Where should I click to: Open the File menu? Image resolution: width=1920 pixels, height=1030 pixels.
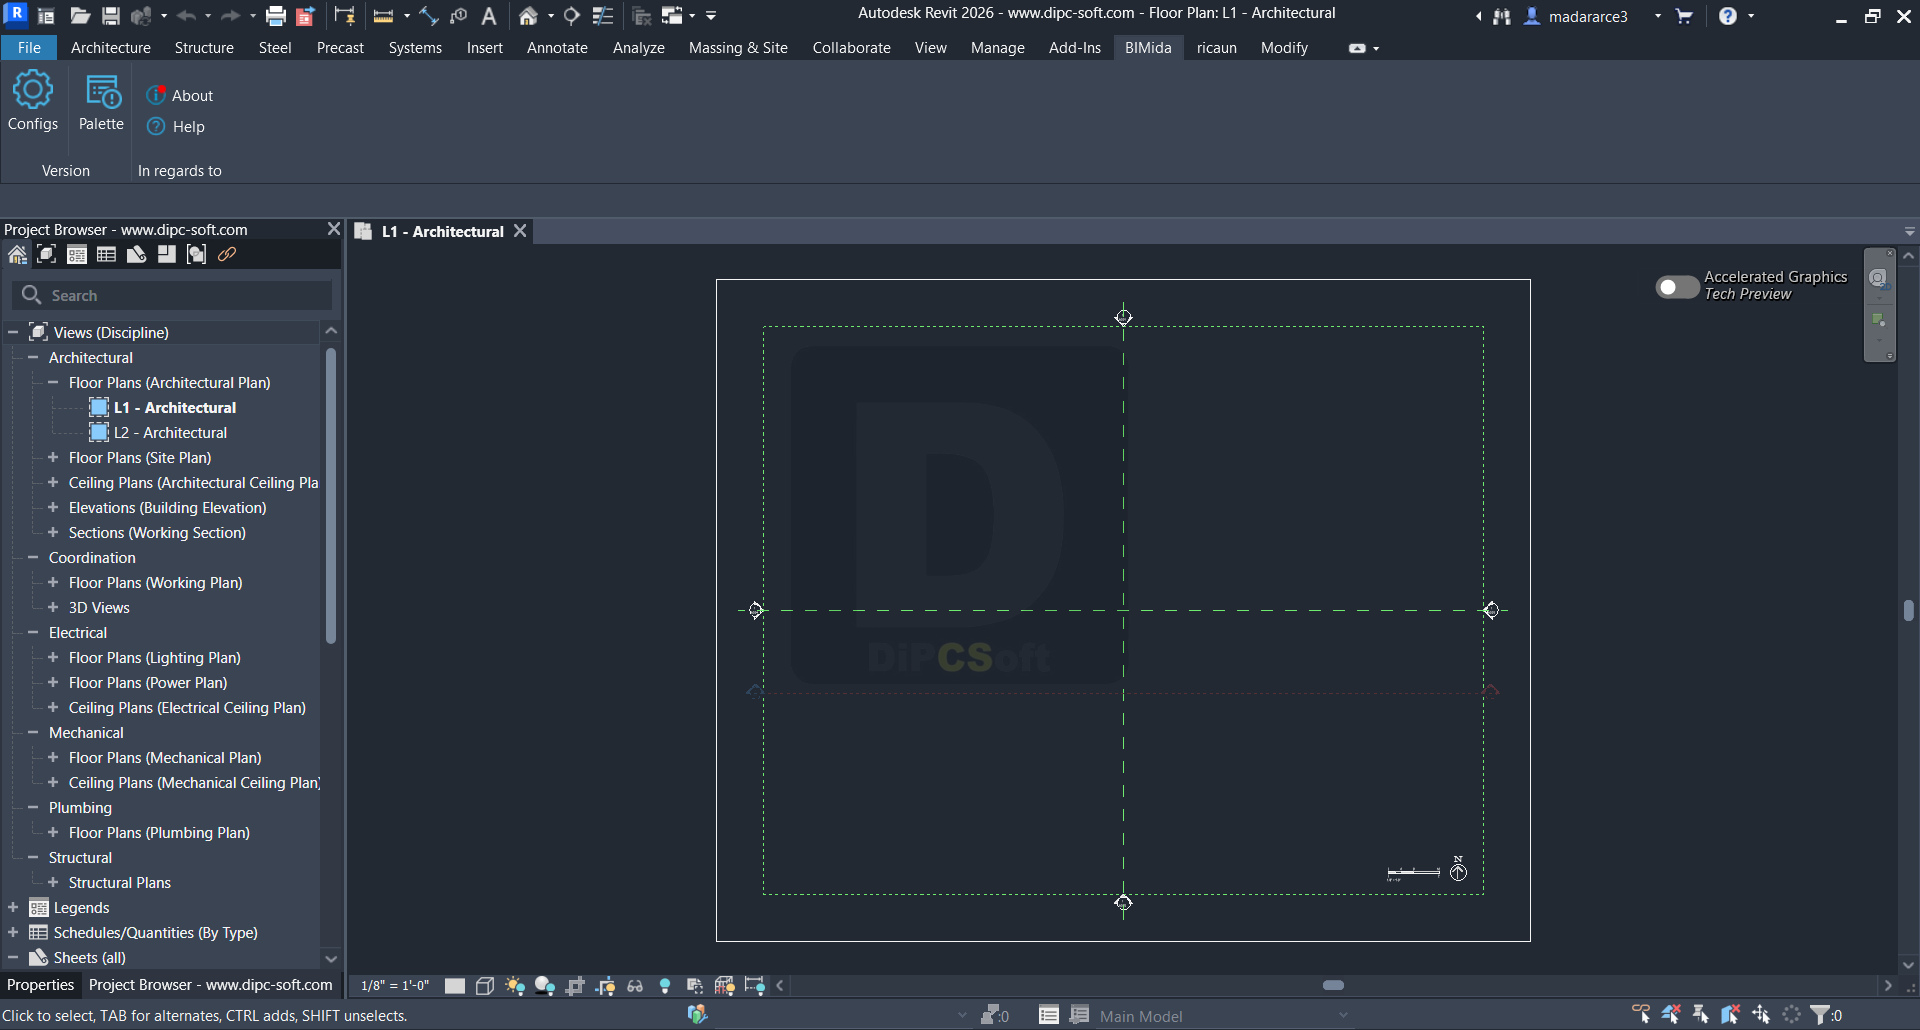29,48
